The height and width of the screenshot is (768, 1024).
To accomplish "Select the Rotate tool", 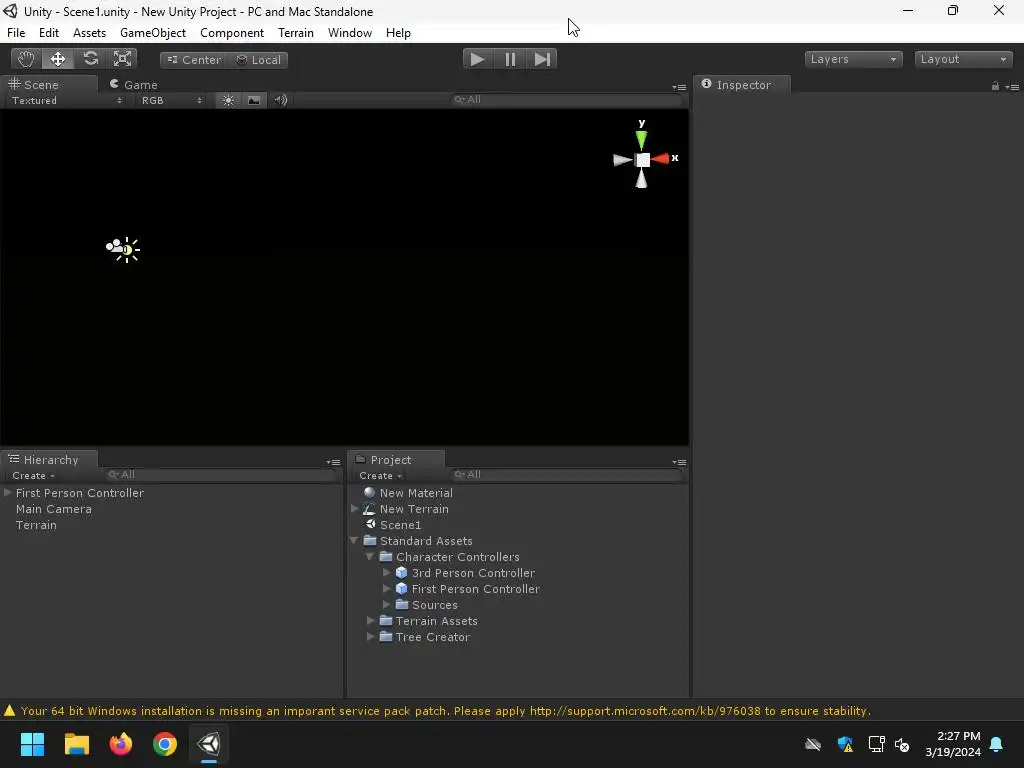I will (x=90, y=59).
